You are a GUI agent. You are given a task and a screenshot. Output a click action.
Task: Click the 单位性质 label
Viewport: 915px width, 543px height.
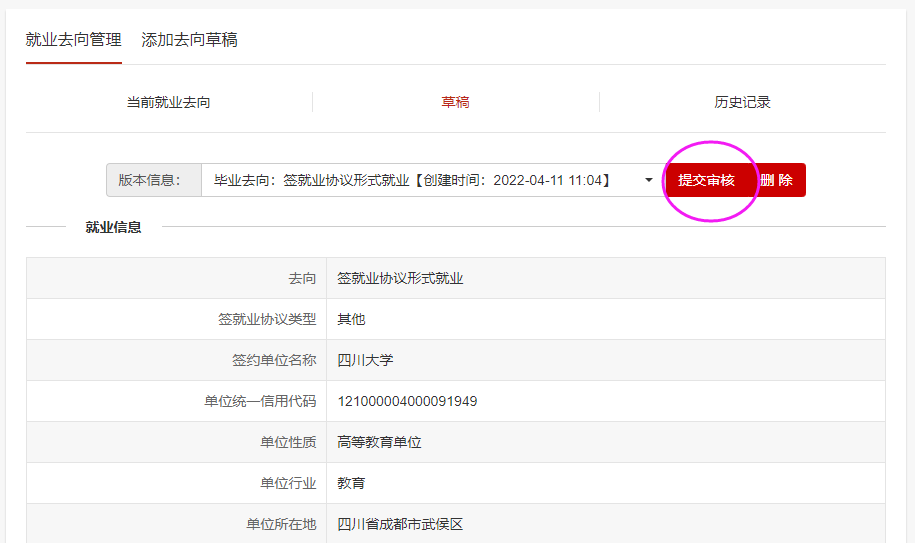[288, 442]
